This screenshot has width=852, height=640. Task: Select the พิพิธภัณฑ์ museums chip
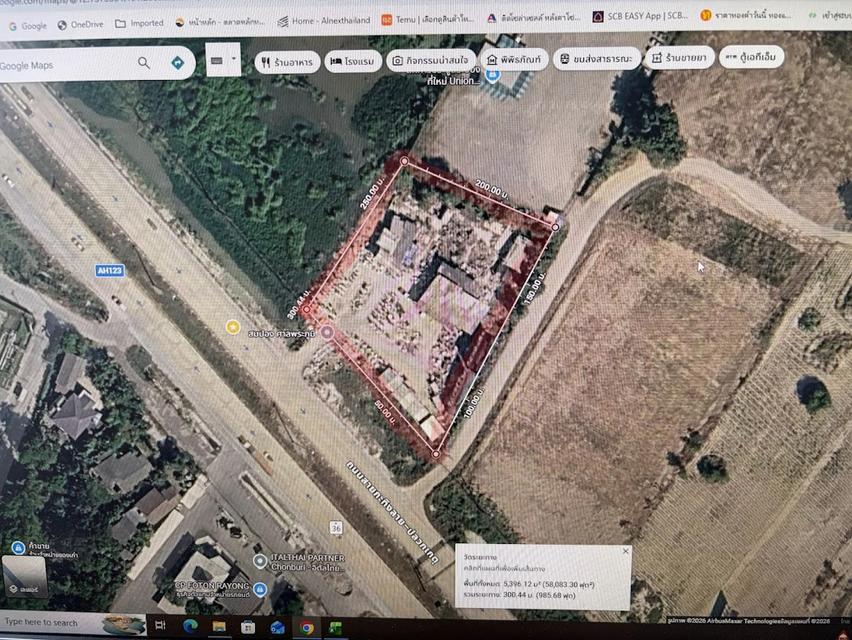pyautogui.click(x=514, y=59)
